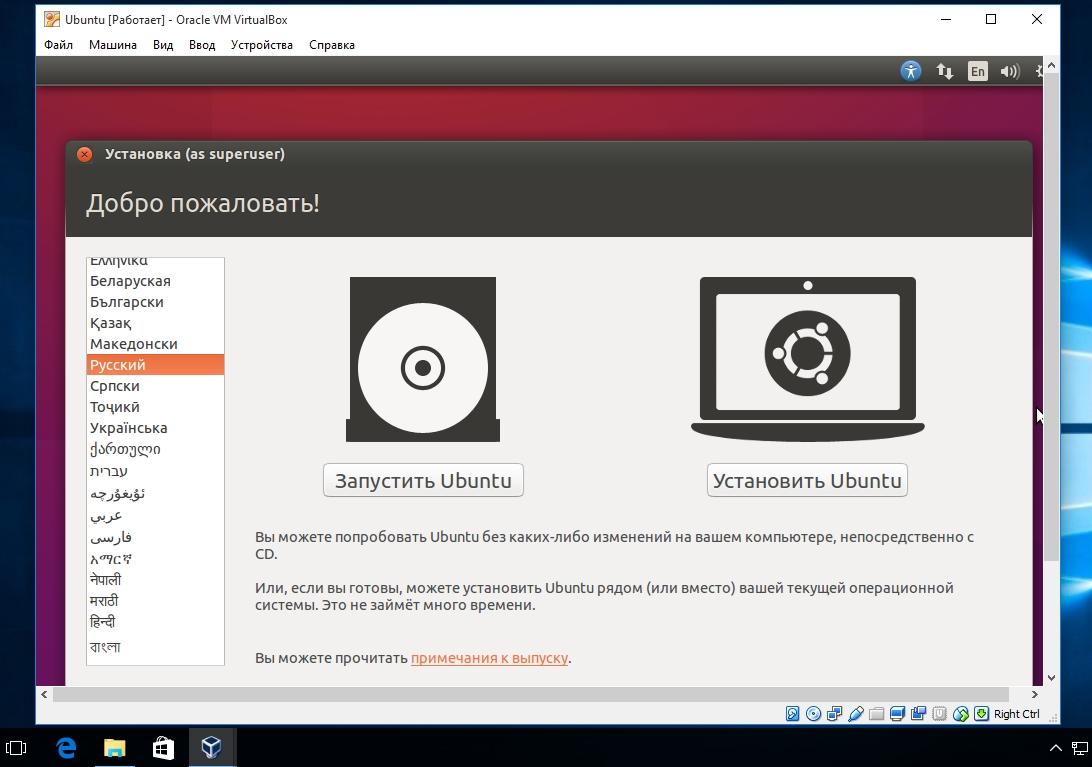This screenshot has height=767, width=1092.
Task: Open the Файл menu
Action: click(x=58, y=45)
